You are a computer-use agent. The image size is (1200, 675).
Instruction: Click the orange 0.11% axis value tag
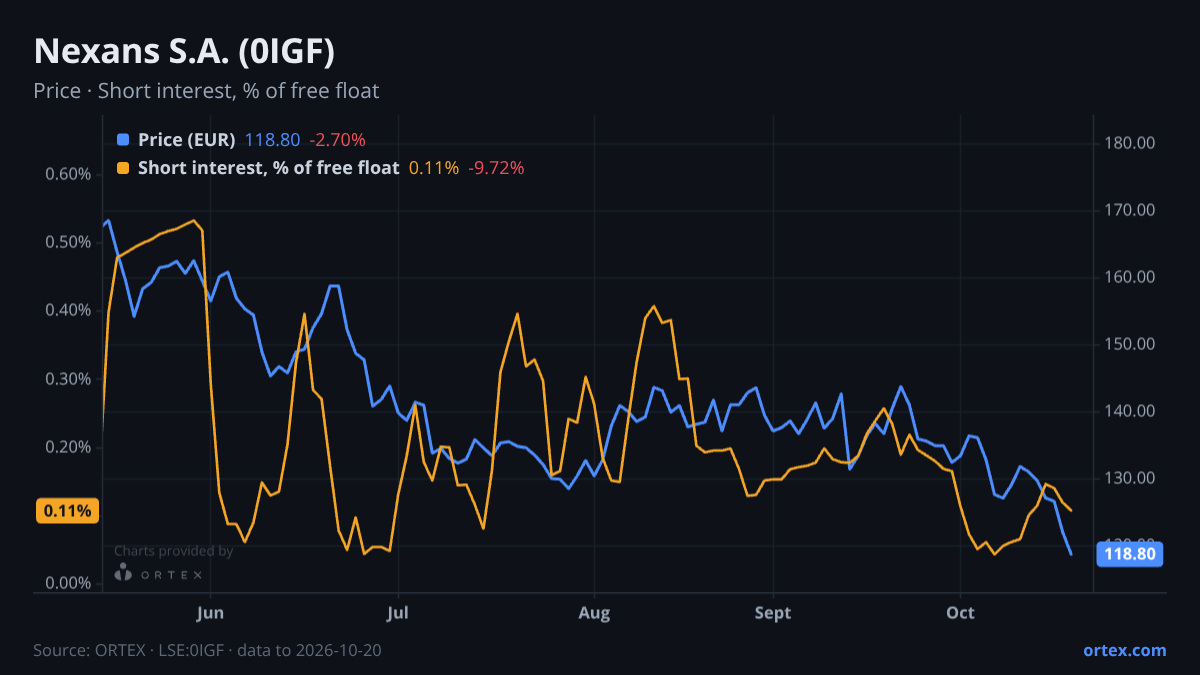[x=68, y=511]
